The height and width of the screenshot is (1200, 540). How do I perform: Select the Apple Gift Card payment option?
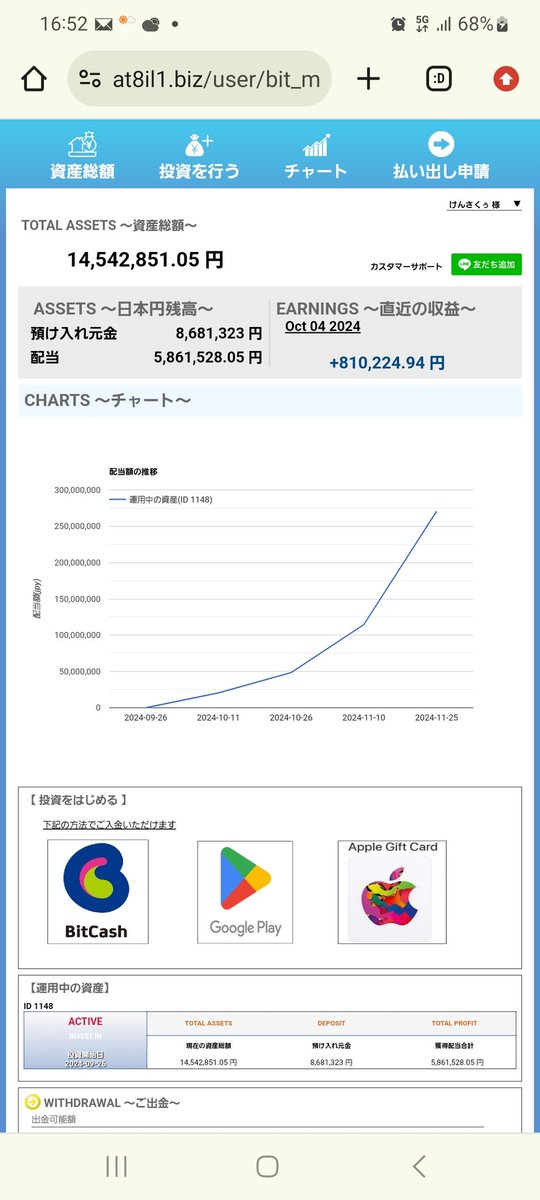(x=391, y=891)
